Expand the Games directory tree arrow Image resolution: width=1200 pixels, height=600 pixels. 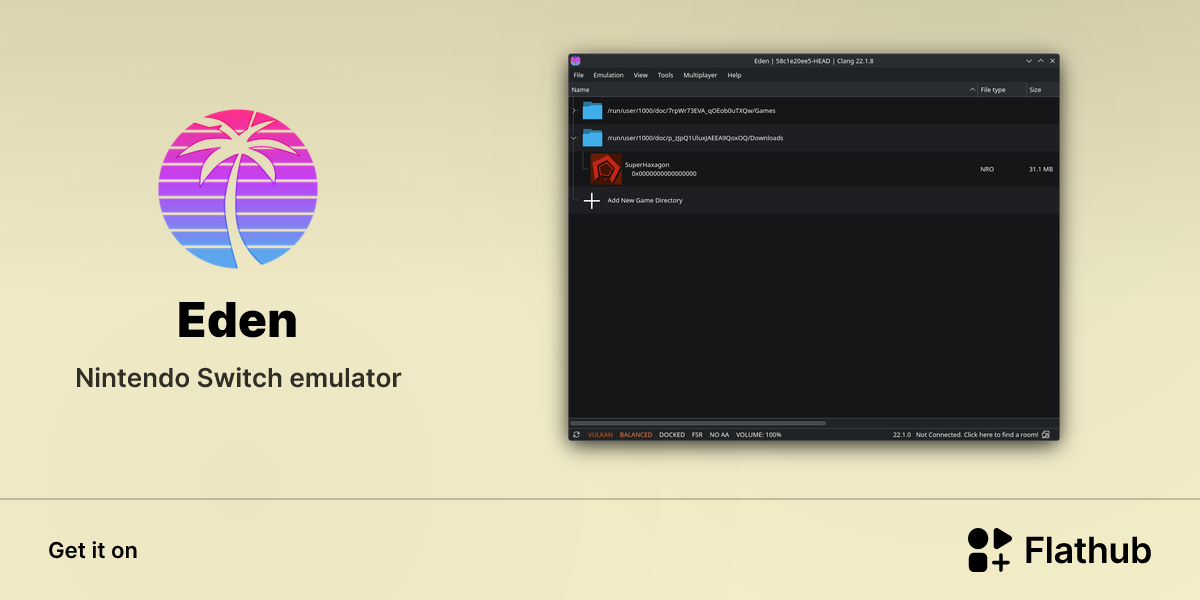pyautogui.click(x=574, y=110)
